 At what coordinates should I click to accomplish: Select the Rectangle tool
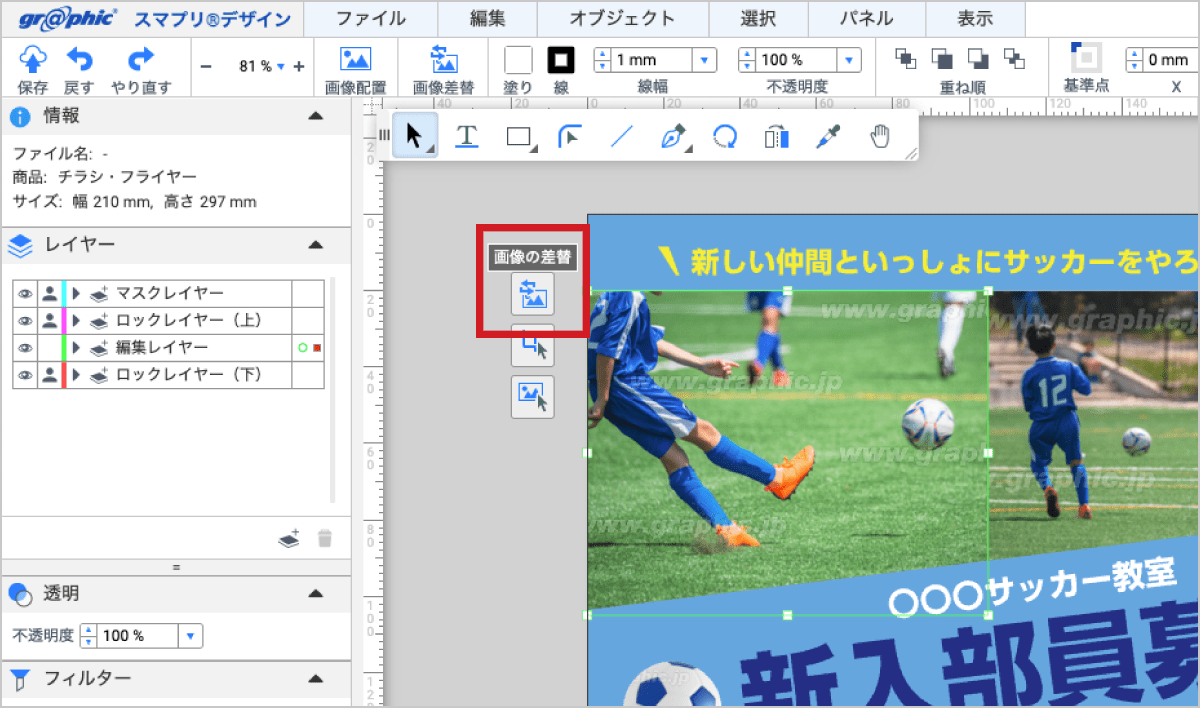pos(518,135)
